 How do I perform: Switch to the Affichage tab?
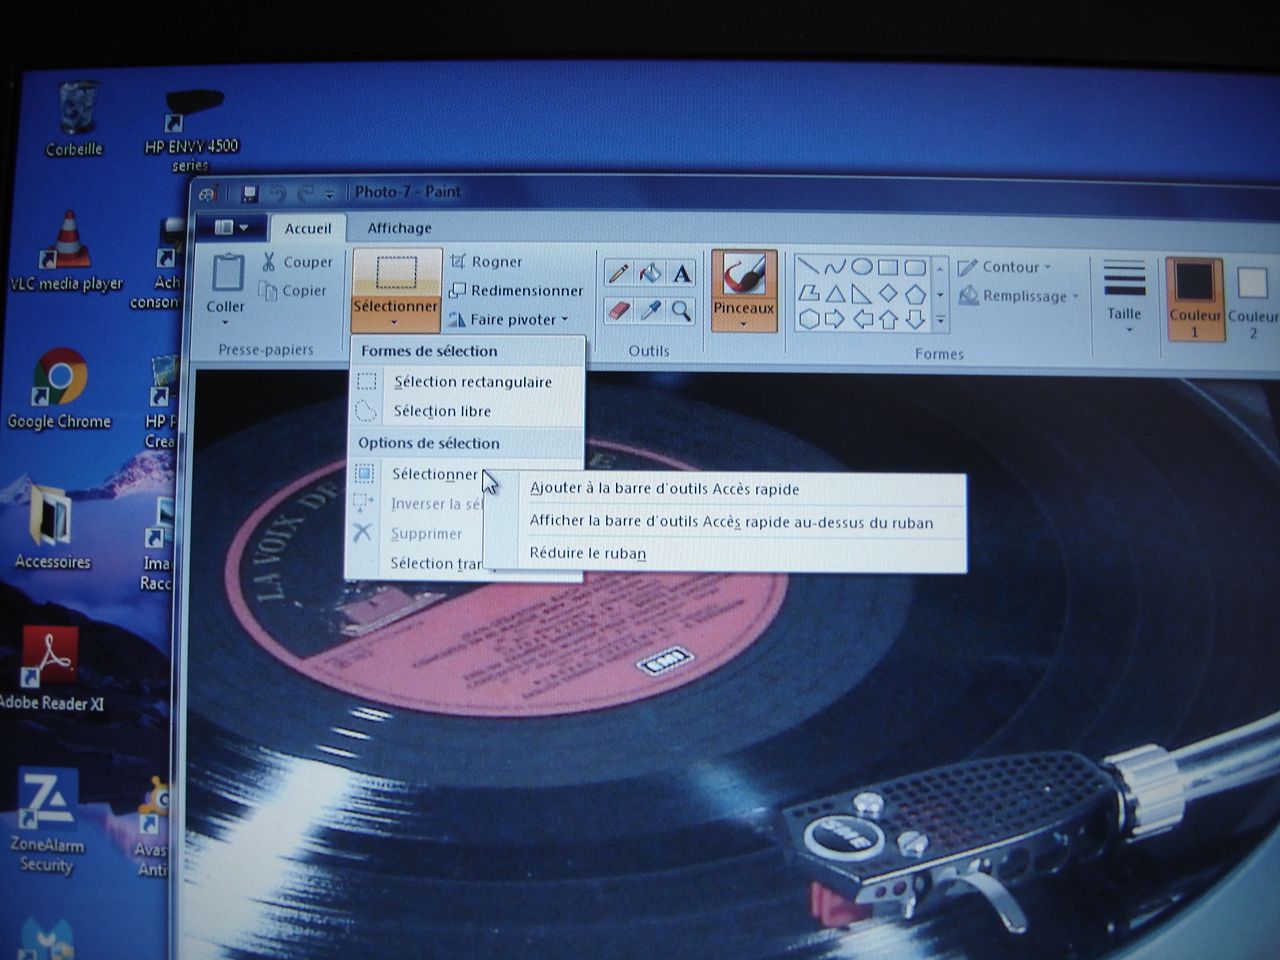pos(399,228)
